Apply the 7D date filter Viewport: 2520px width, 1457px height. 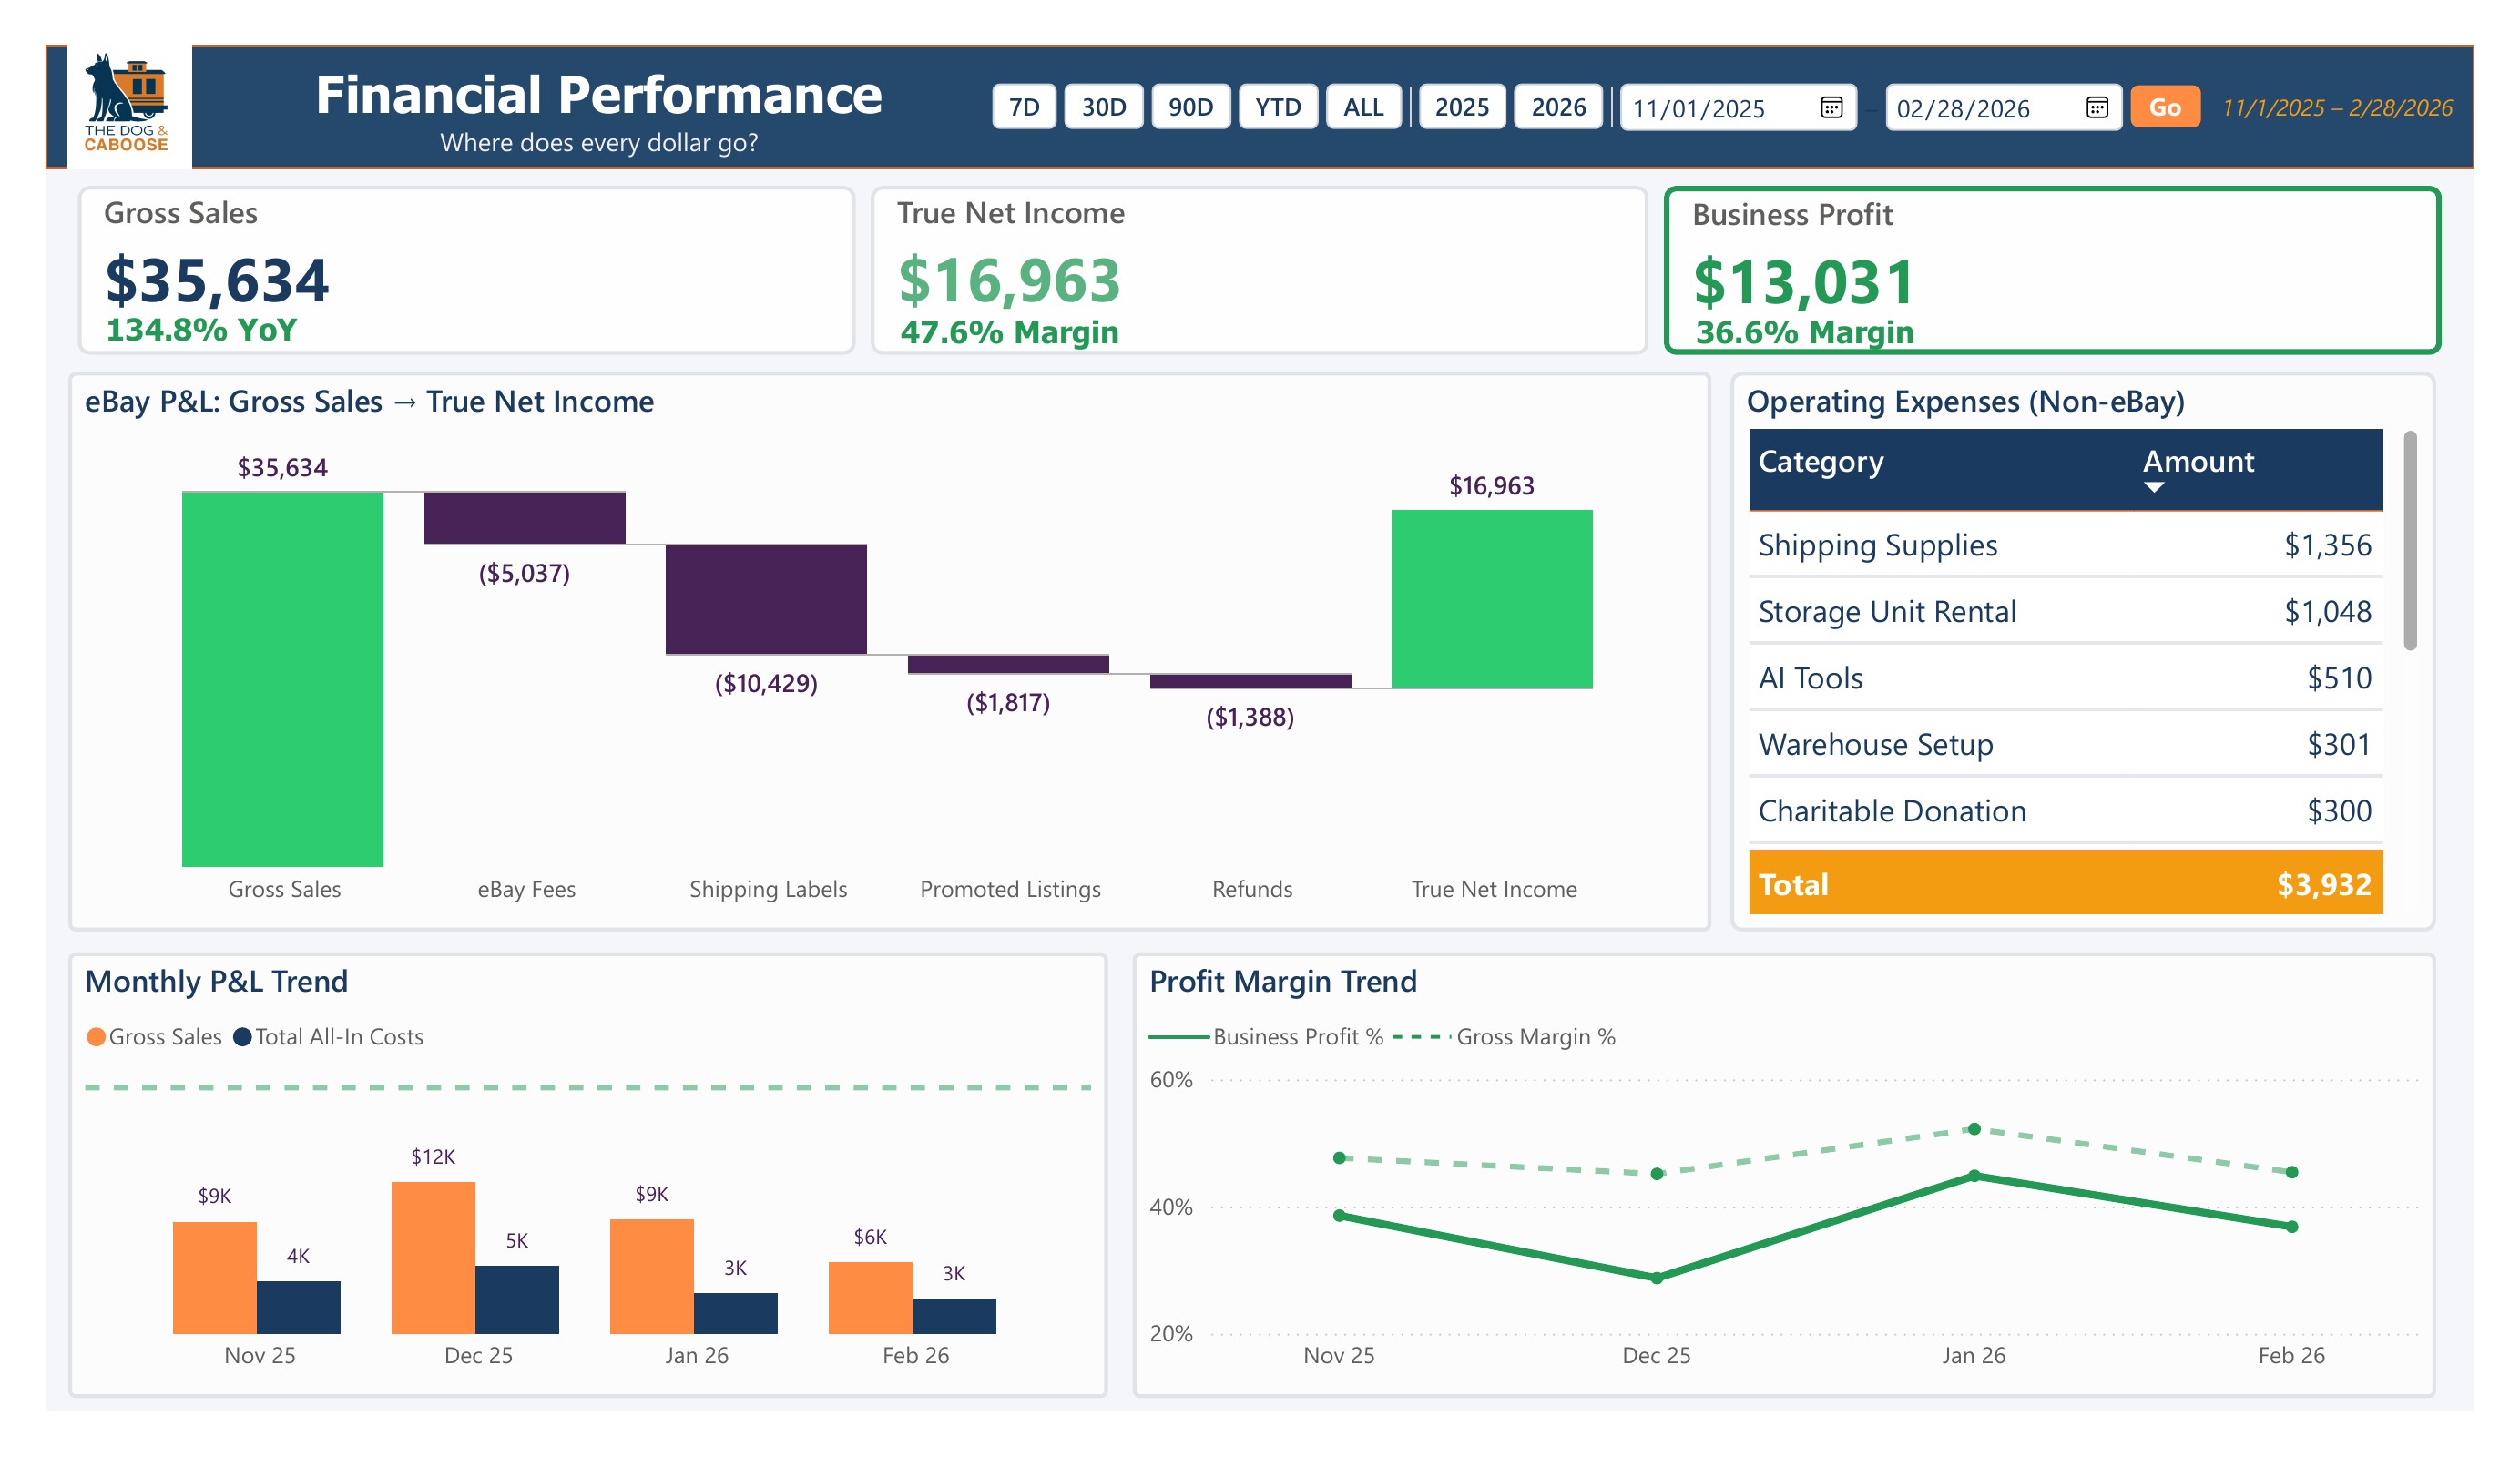pyautogui.click(x=1026, y=108)
